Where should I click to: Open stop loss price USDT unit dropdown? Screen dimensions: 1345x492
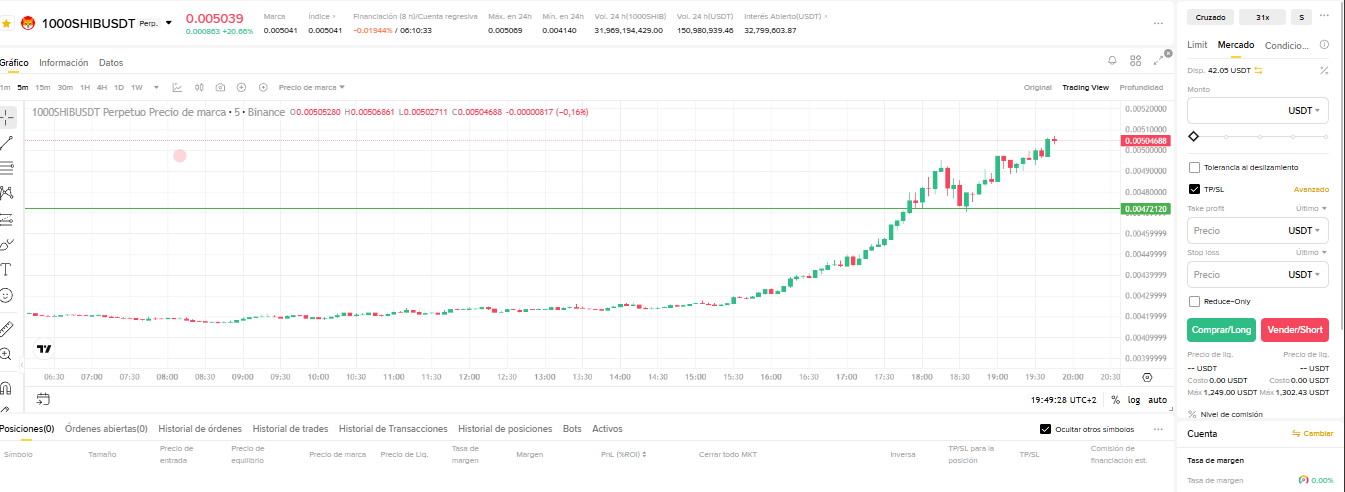coord(1304,274)
